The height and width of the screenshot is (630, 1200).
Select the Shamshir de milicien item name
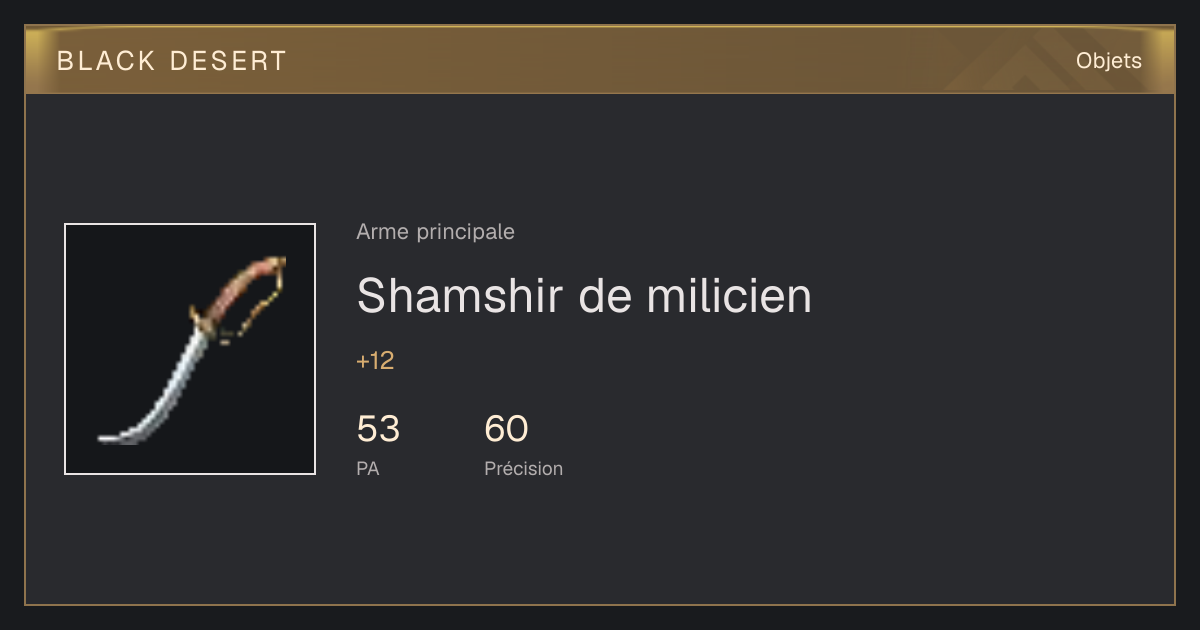(x=584, y=295)
